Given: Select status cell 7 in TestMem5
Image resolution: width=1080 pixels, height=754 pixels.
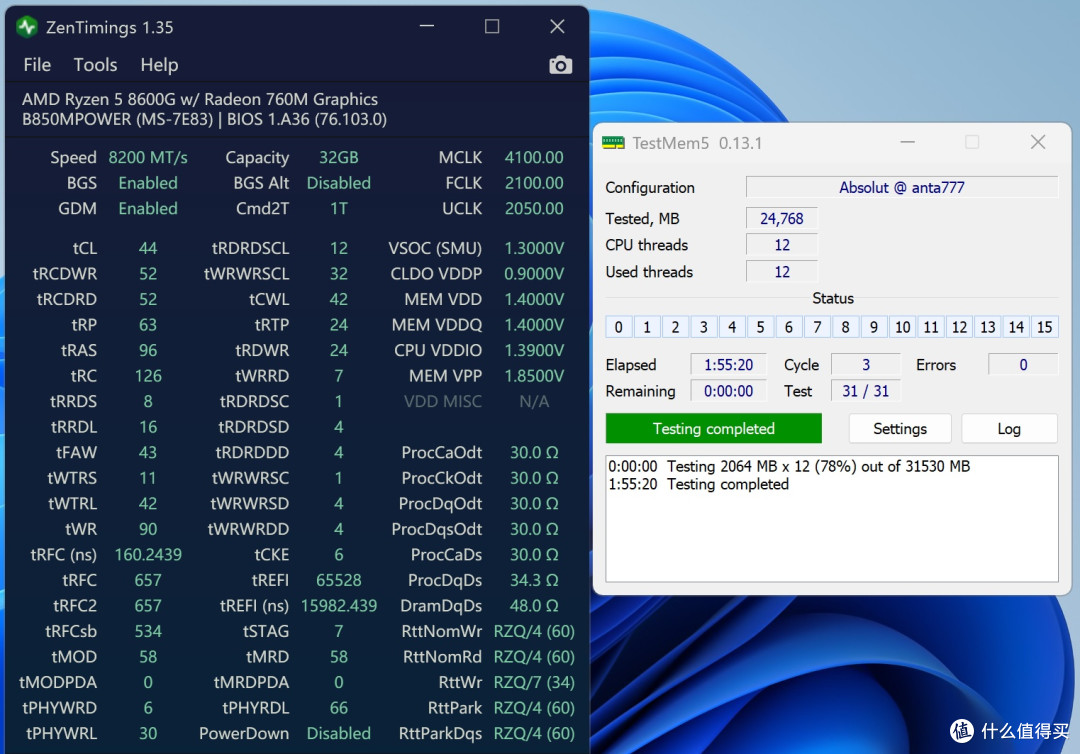Looking at the screenshot, I should pos(817,327).
